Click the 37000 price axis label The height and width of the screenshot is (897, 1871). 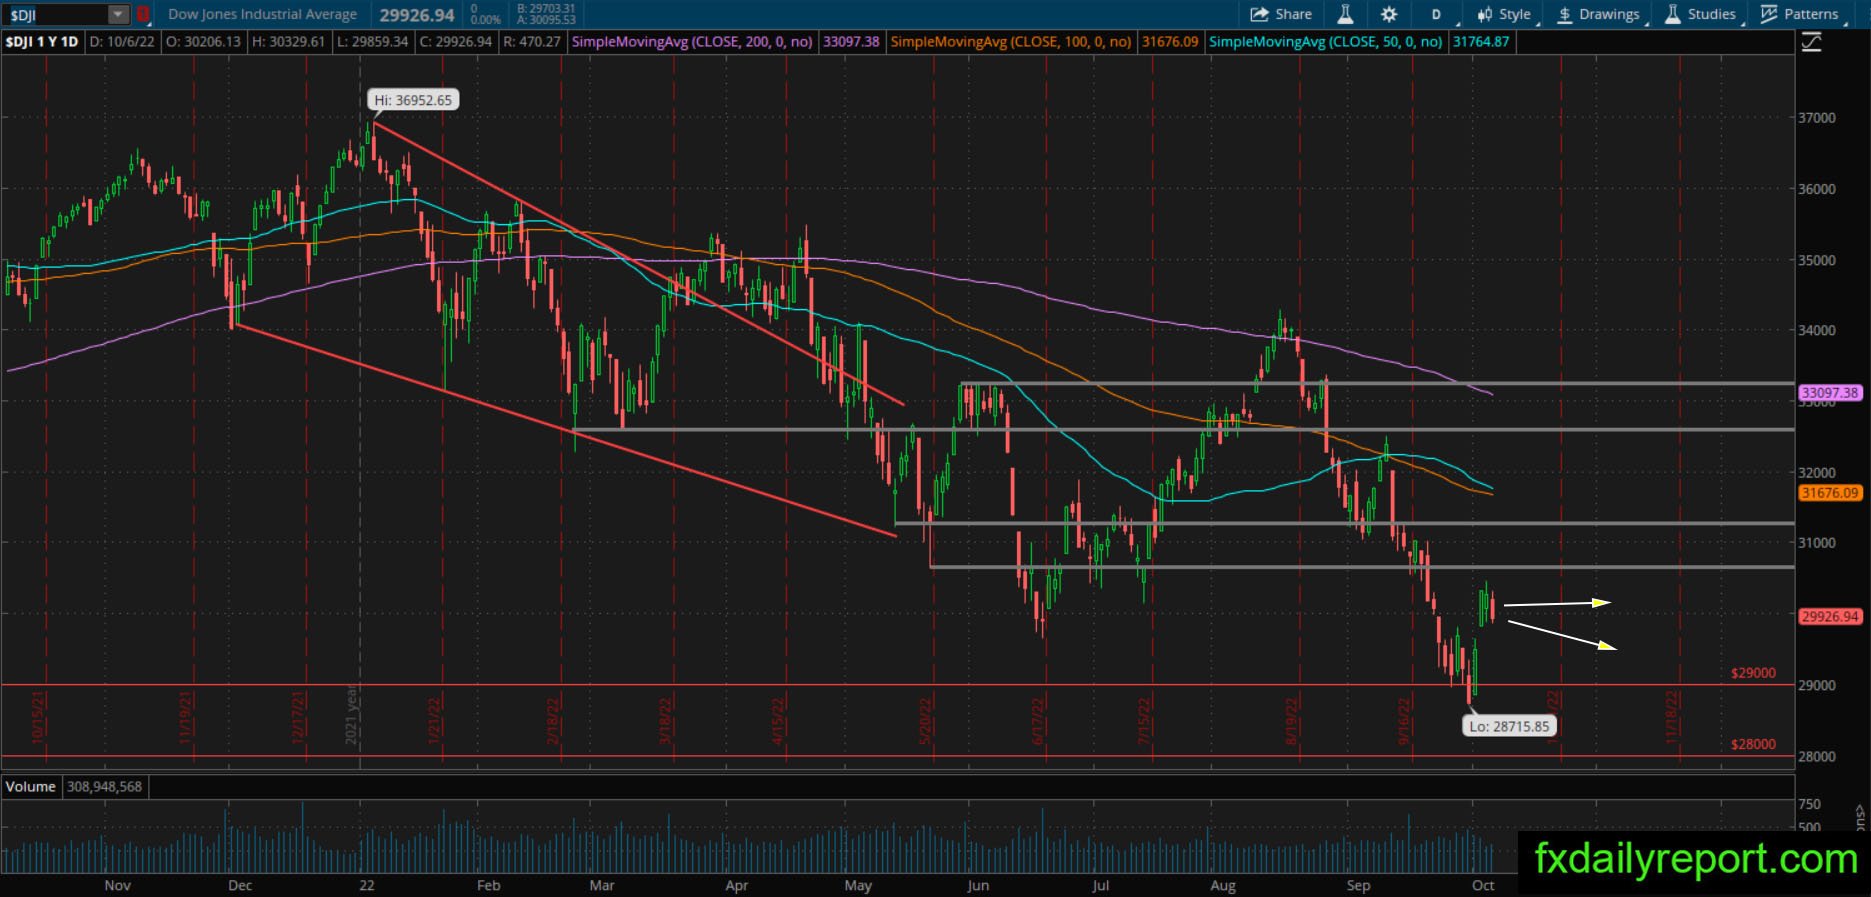pyautogui.click(x=1817, y=118)
